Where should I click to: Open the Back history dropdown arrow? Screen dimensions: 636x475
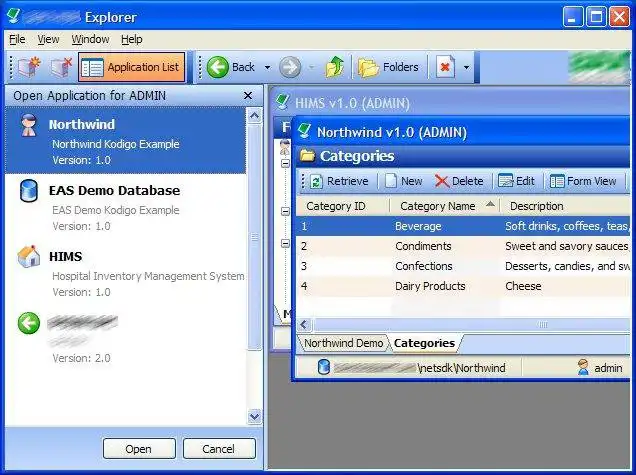[x=267, y=67]
